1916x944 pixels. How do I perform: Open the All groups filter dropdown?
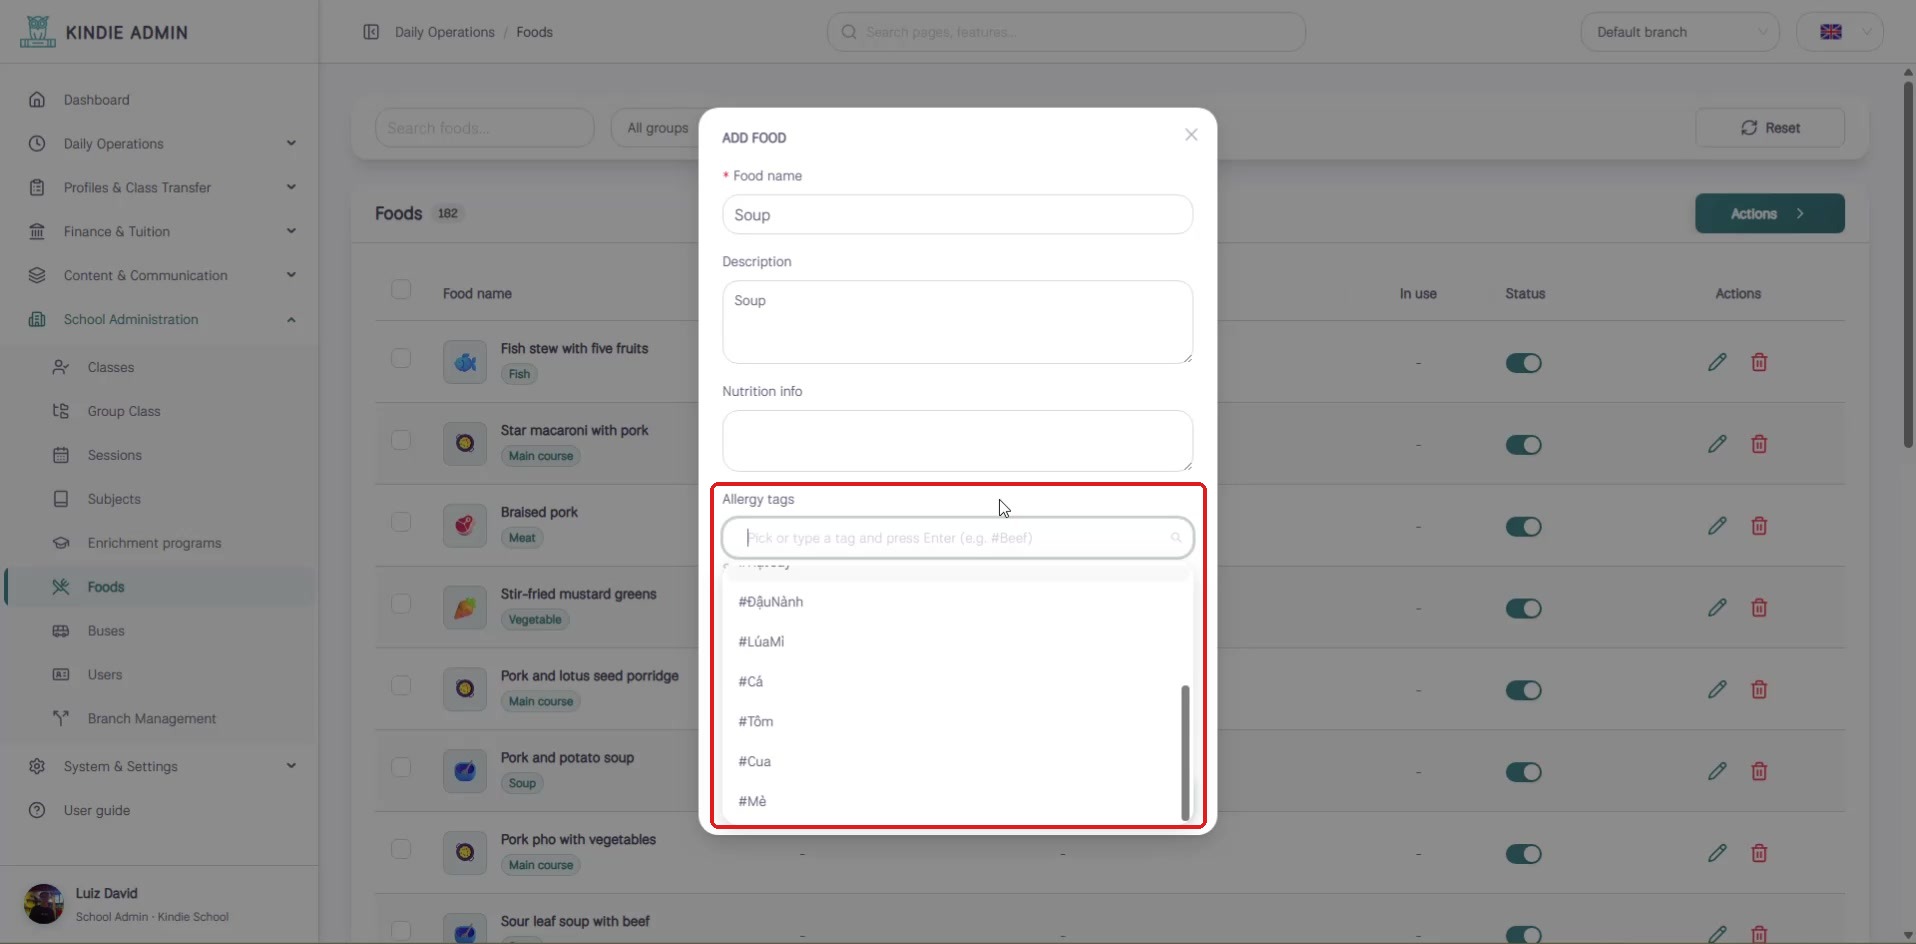click(x=656, y=128)
